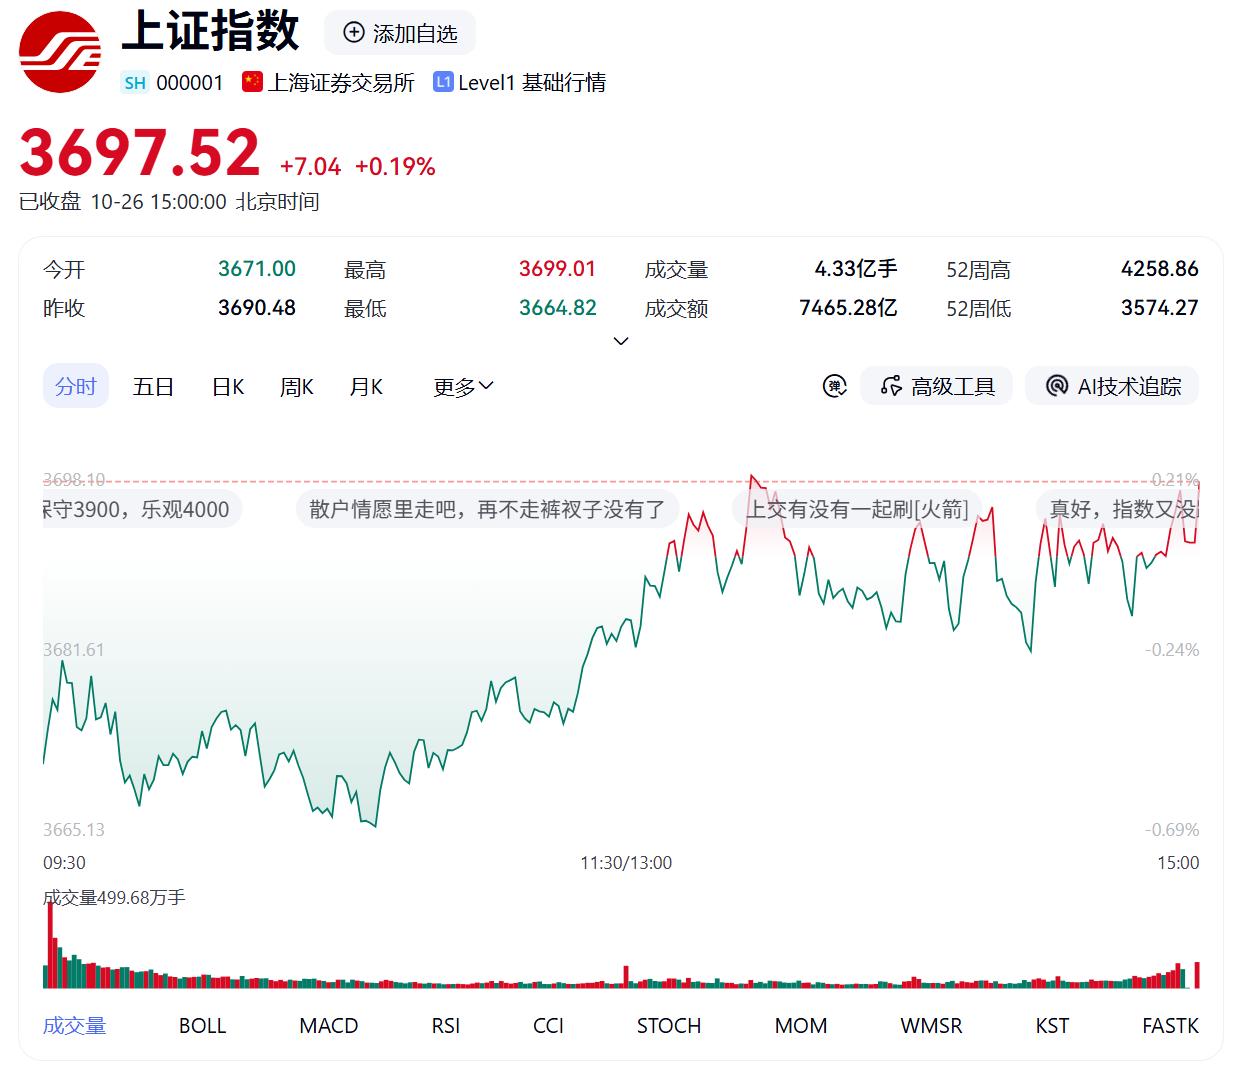Image resolution: width=1248 pixels, height=1074 pixels.
Task: Open the 更多 timeframe dropdown
Action: [463, 387]
